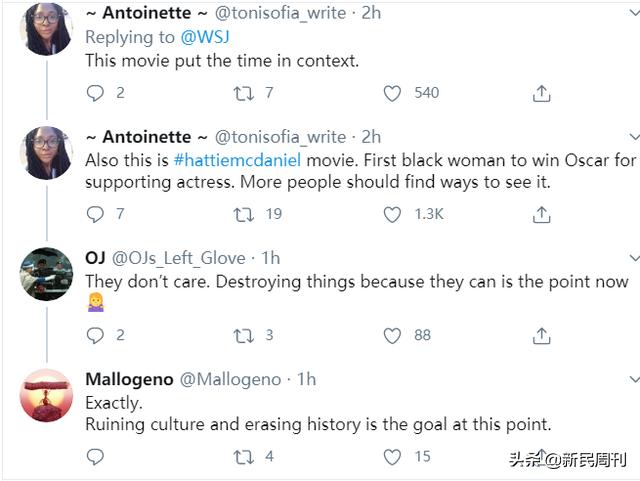This screenshot has height=481, width=640.
Task: Like the tweet with 540 likes
Action: [x=393, y=93]
